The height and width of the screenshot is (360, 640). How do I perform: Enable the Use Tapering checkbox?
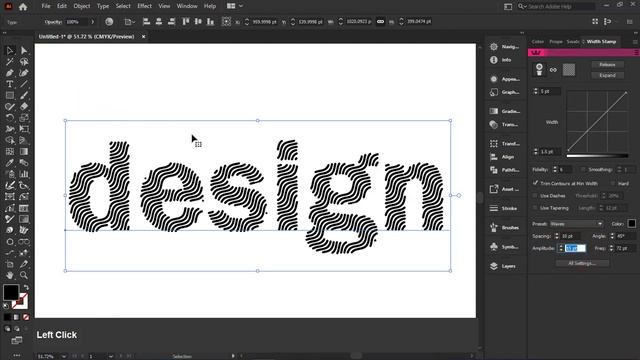pyautogui.click(x=535, y=208)
